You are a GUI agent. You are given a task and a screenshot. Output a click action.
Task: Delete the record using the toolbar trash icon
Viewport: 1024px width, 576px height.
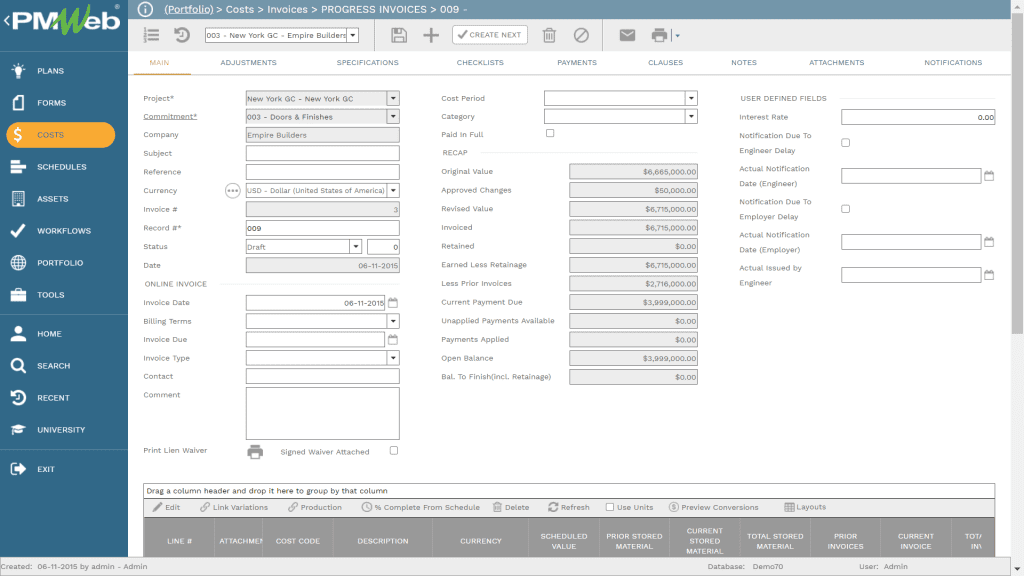point(549,35)
